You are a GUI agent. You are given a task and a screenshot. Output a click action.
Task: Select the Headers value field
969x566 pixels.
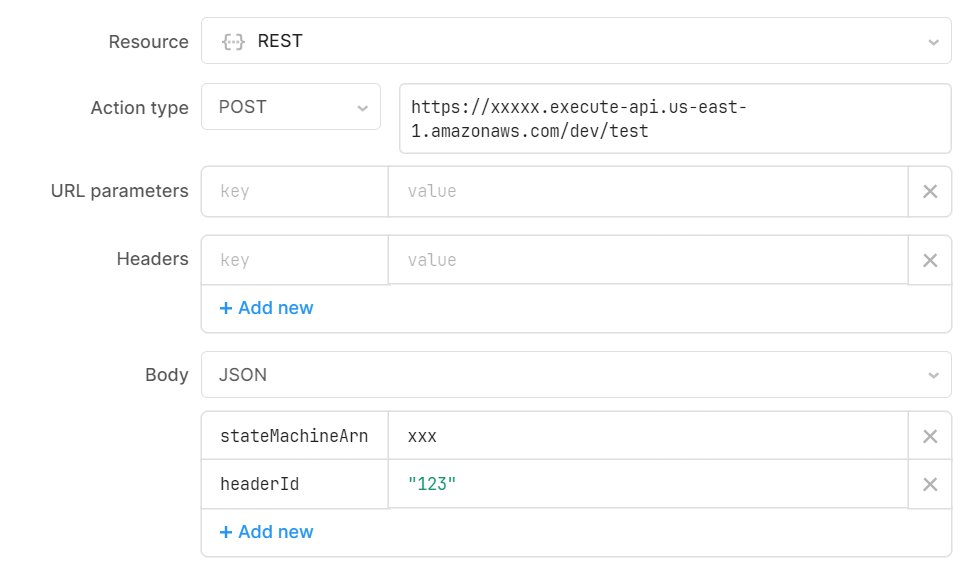(x=648, y=260)
